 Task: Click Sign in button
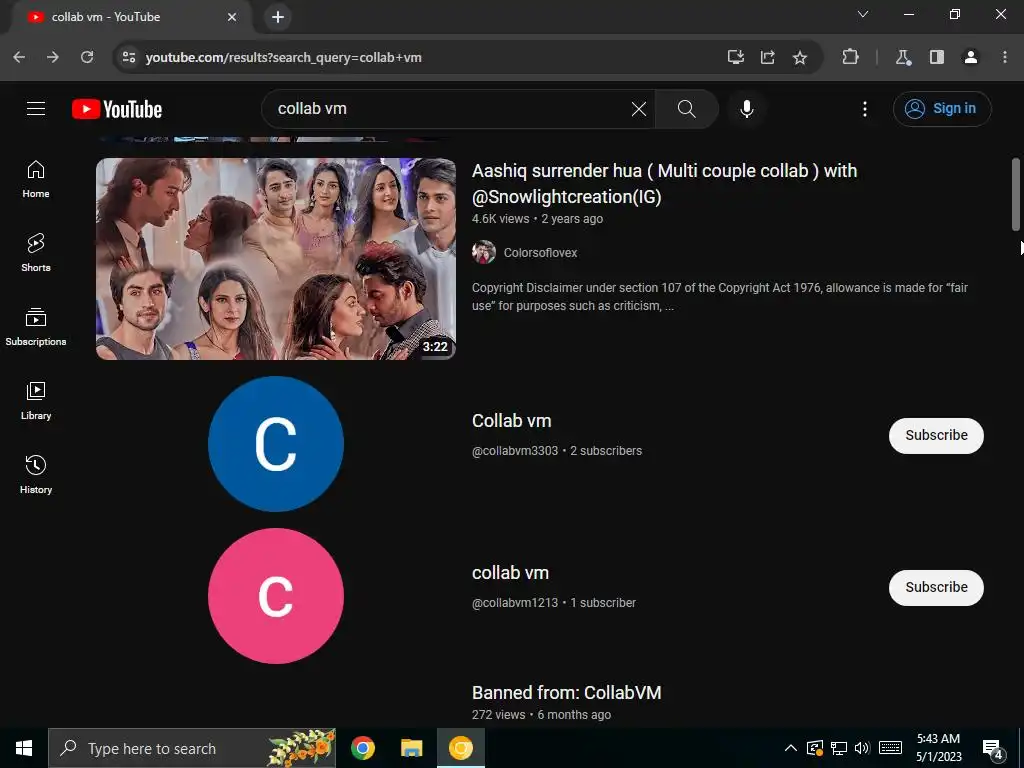(942, 109)
